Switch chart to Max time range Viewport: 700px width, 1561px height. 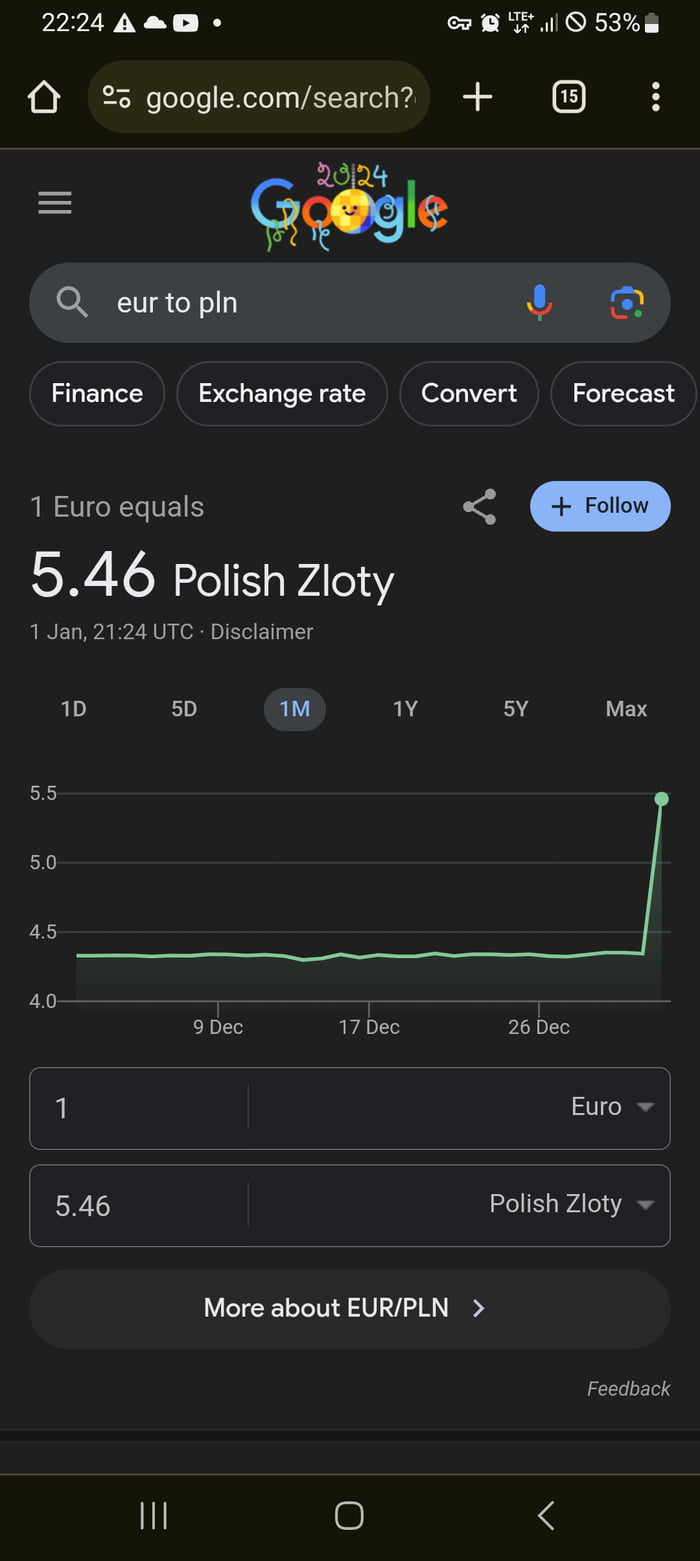[626, 709]
